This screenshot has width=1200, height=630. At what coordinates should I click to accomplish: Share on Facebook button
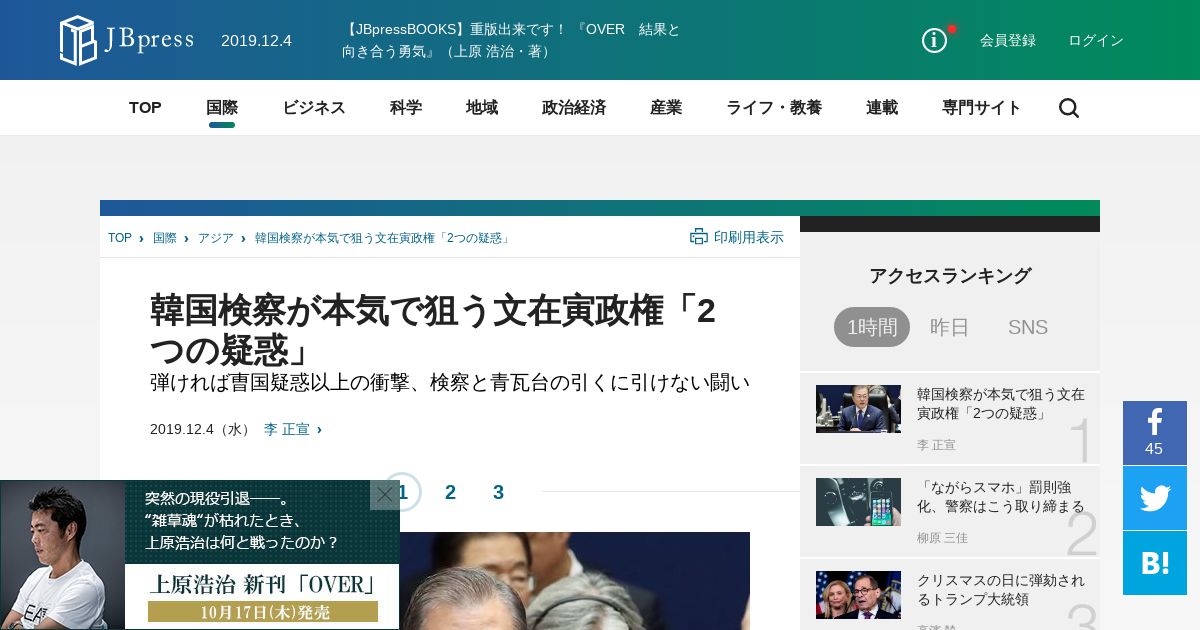click(x=1155, y=433)
